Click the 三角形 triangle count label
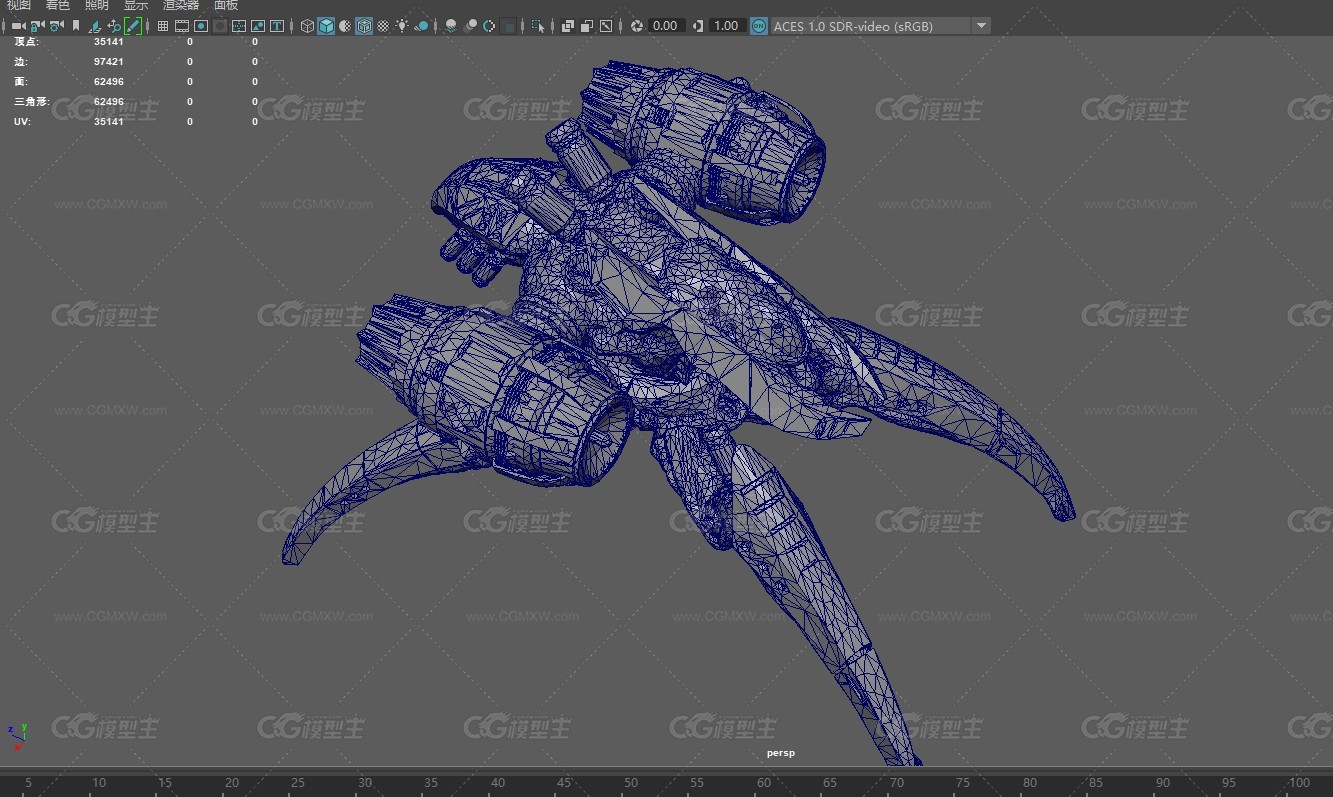Viewport: 1333px width, 797px height. click(31, 102)
